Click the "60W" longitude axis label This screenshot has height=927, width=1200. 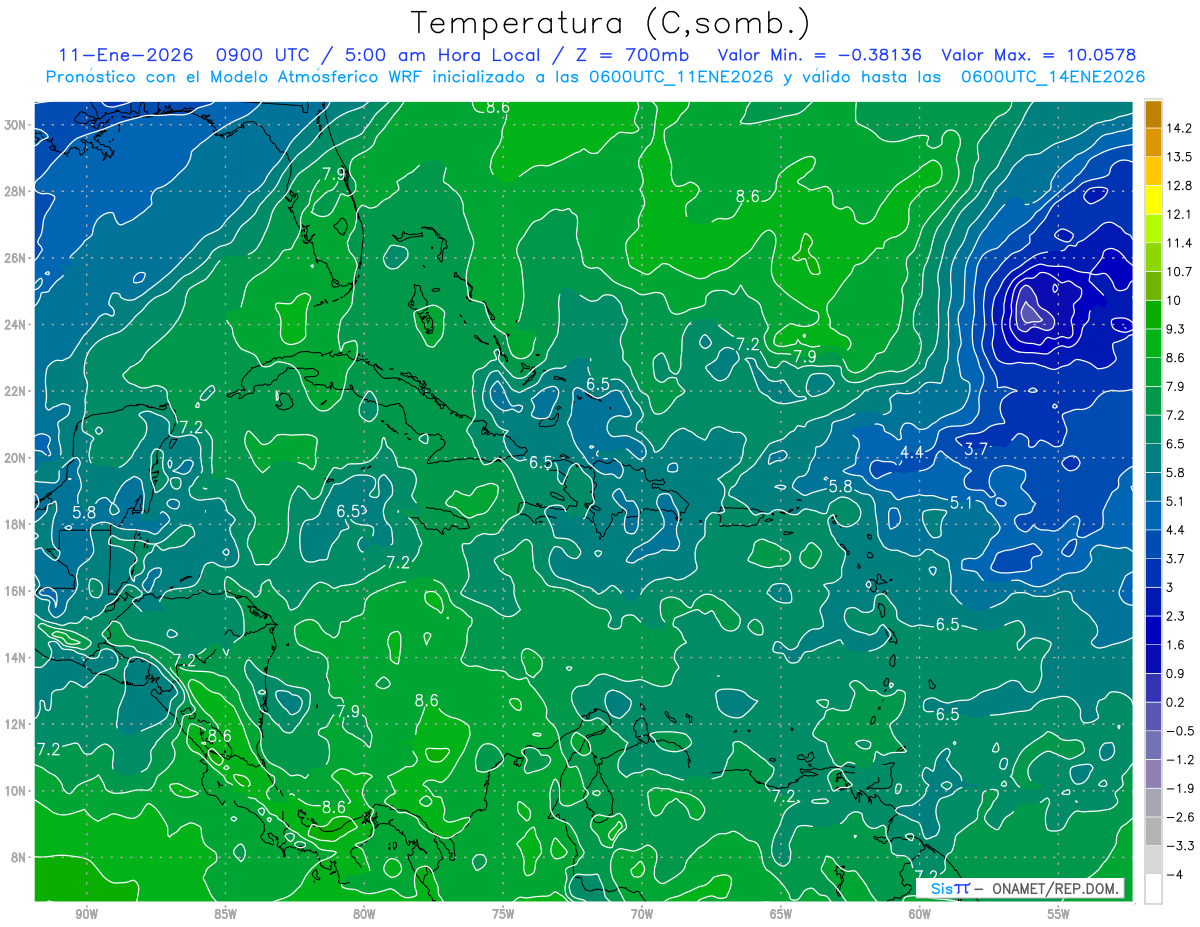pyautogui.click(x=920, y=914)
